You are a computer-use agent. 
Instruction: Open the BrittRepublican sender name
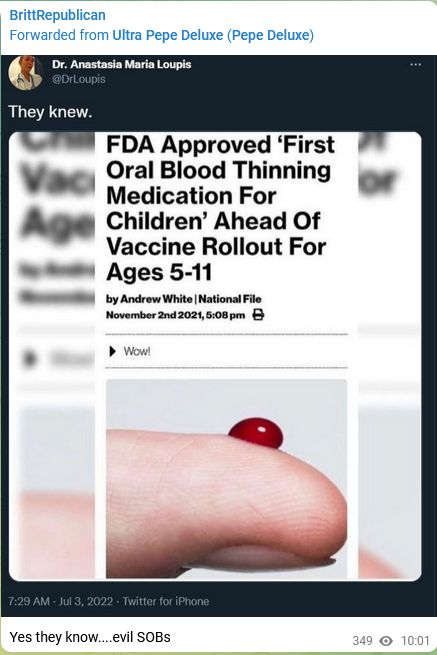(57, 15)
